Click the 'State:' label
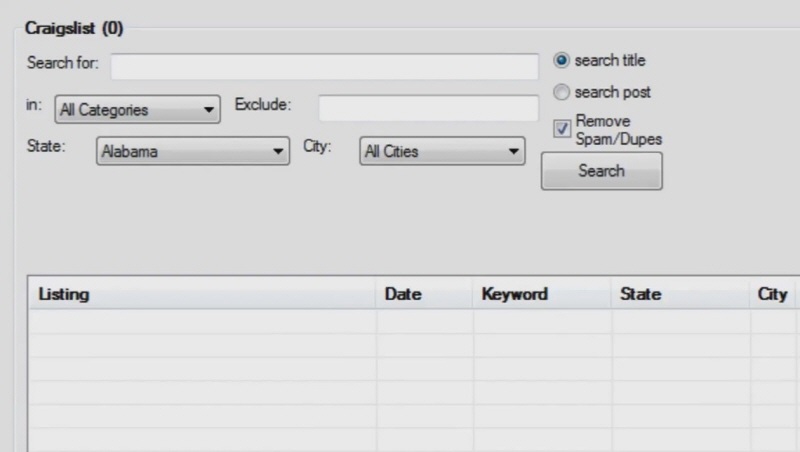 point(46,146)
